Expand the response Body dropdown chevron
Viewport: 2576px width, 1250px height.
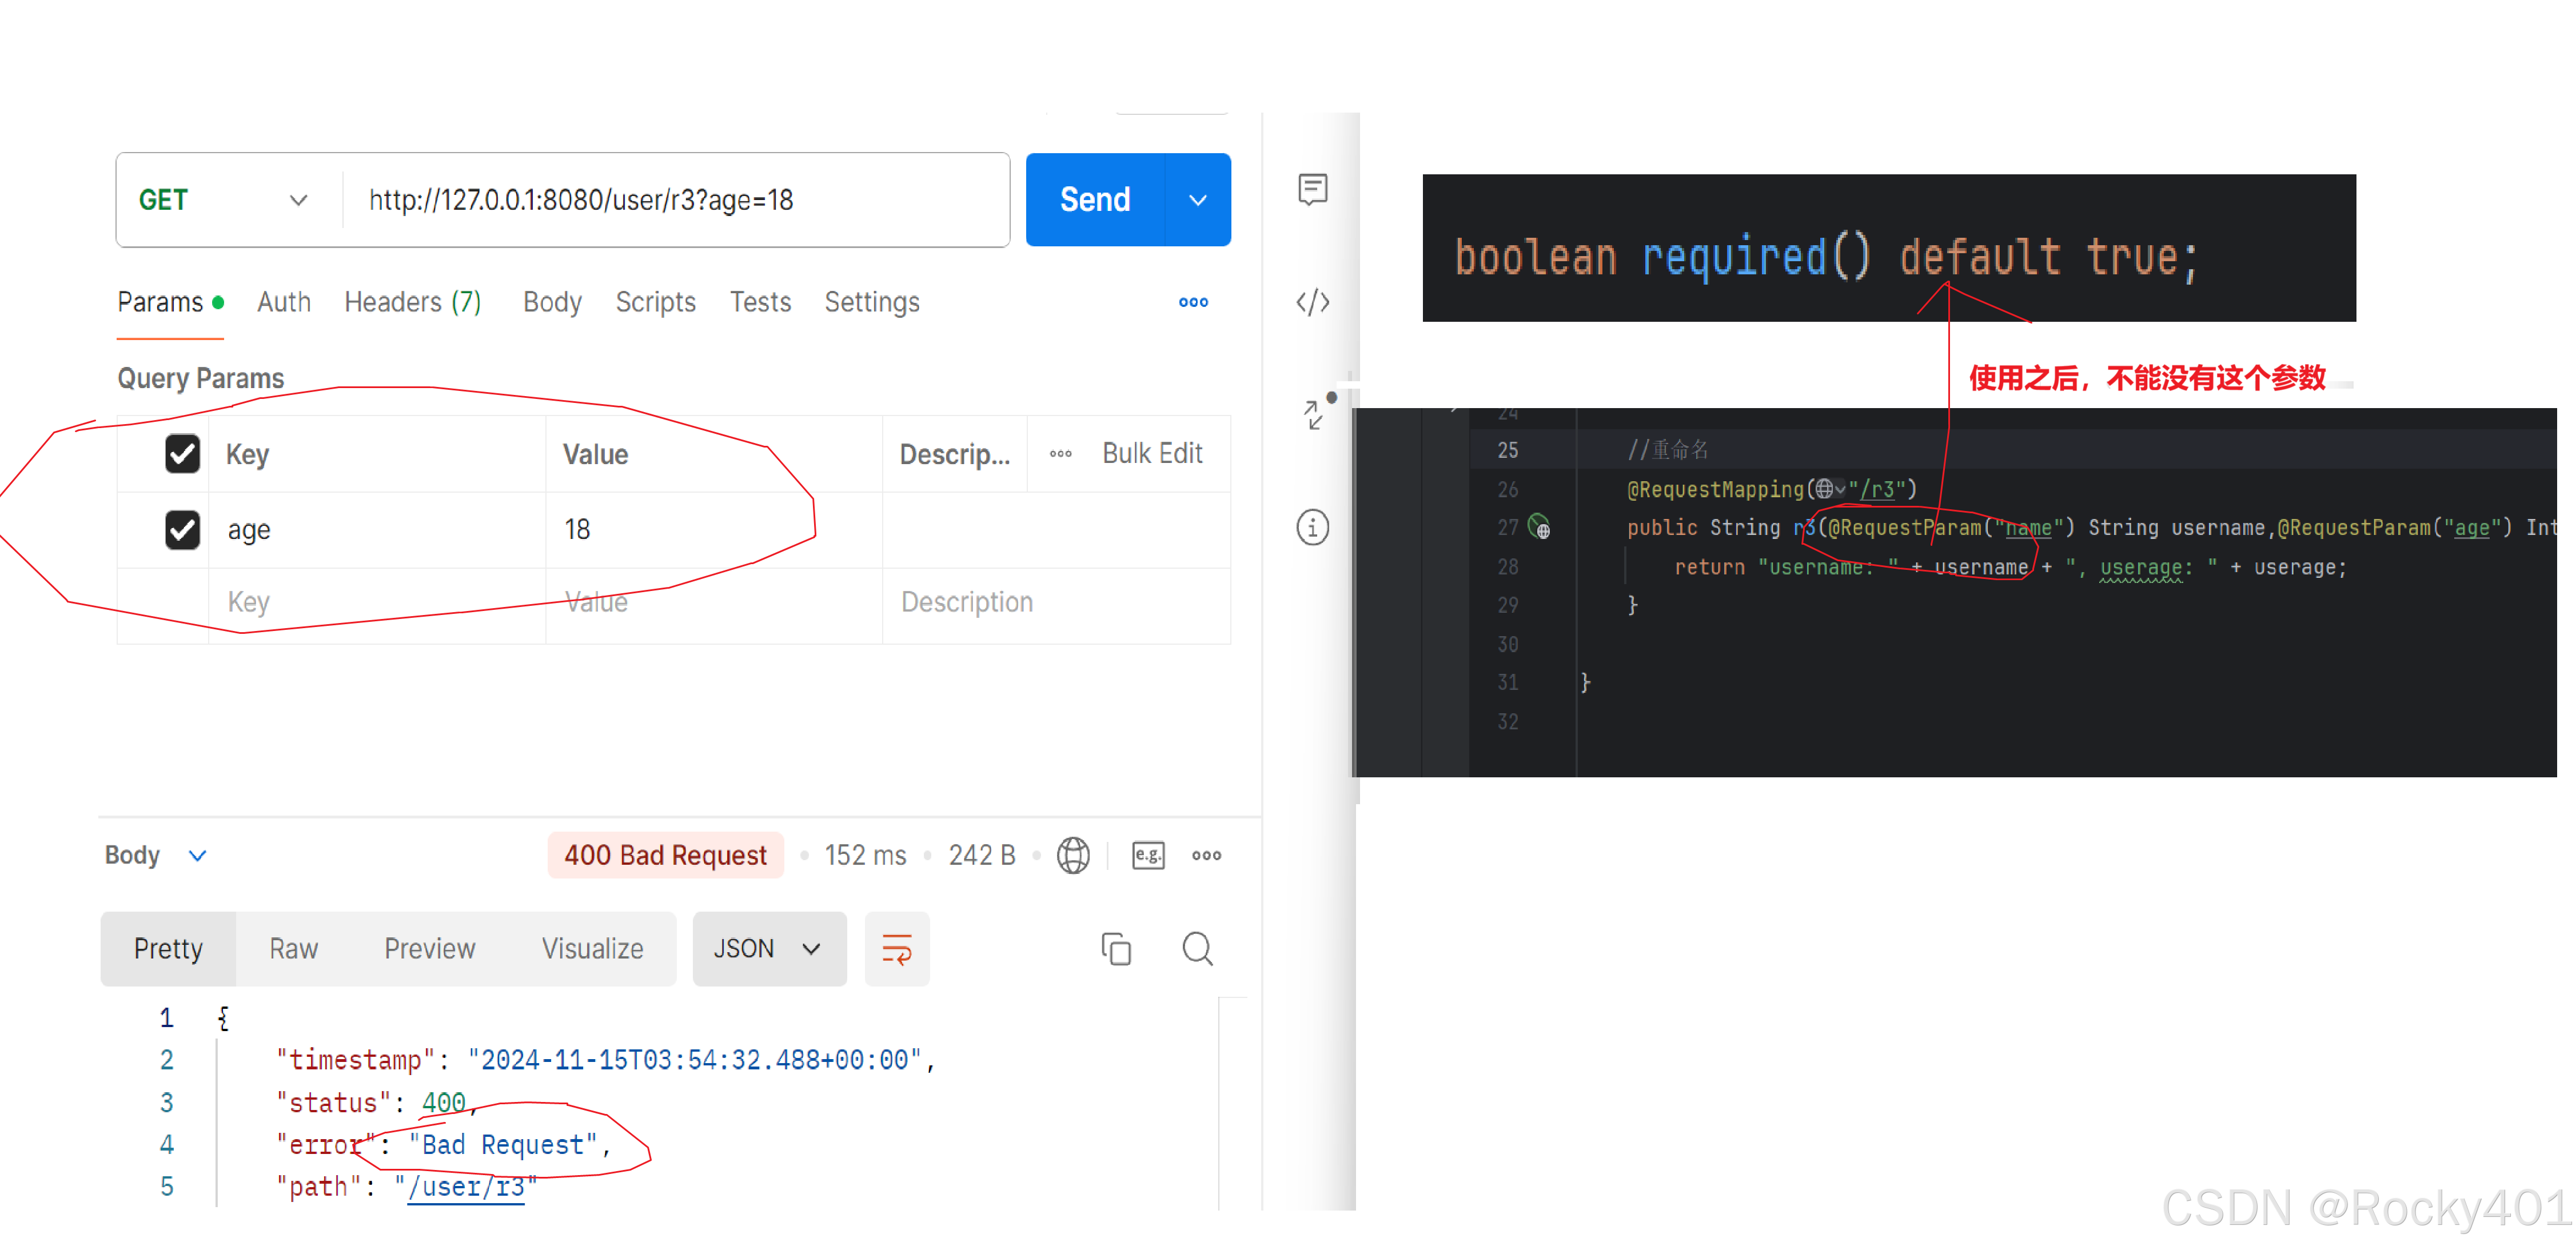coord(197,856)
